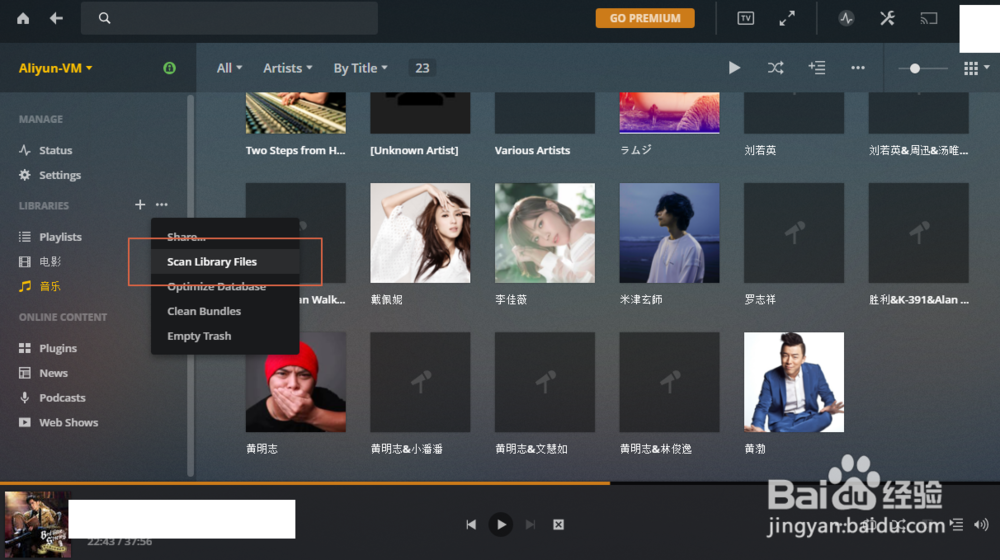The height and width of the screenshot is (560, 1000).
Task: Open the TV mode icon
Action: pyautogui.click(x=746, y=18)
